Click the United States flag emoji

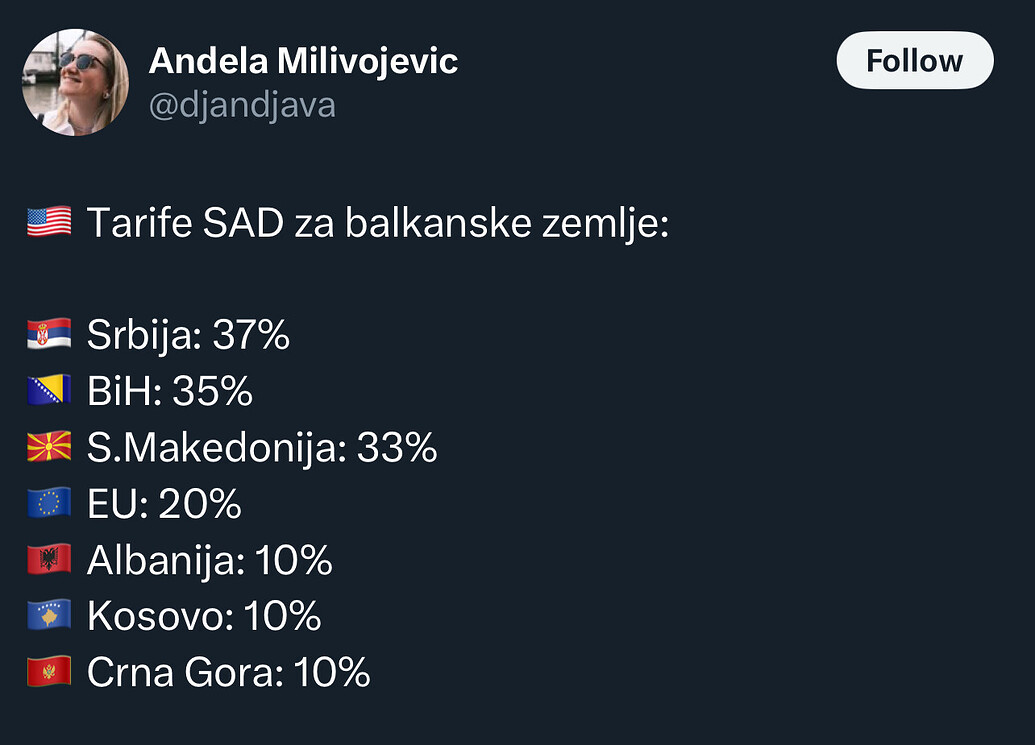(49, 222)
